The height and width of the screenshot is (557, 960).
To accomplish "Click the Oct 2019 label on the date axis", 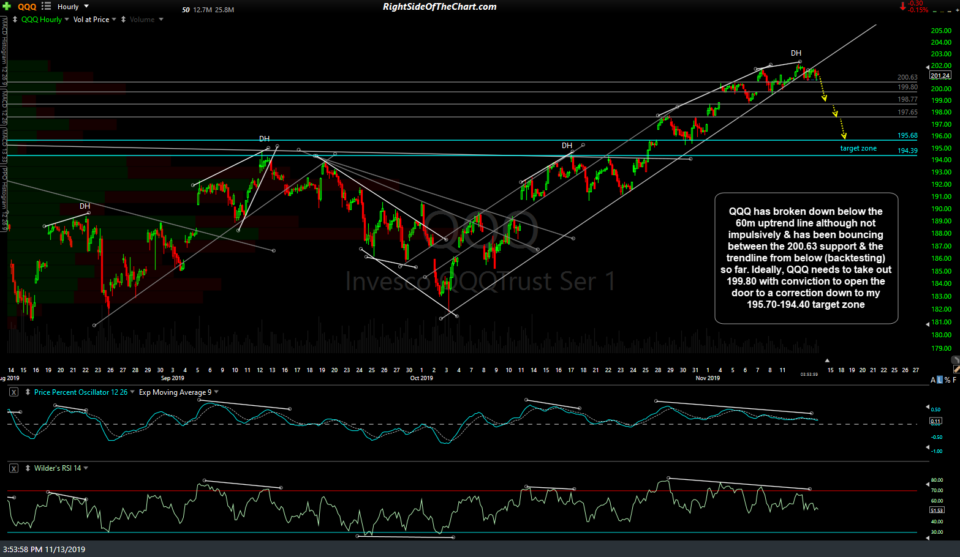I will click(x=421, y=378).
